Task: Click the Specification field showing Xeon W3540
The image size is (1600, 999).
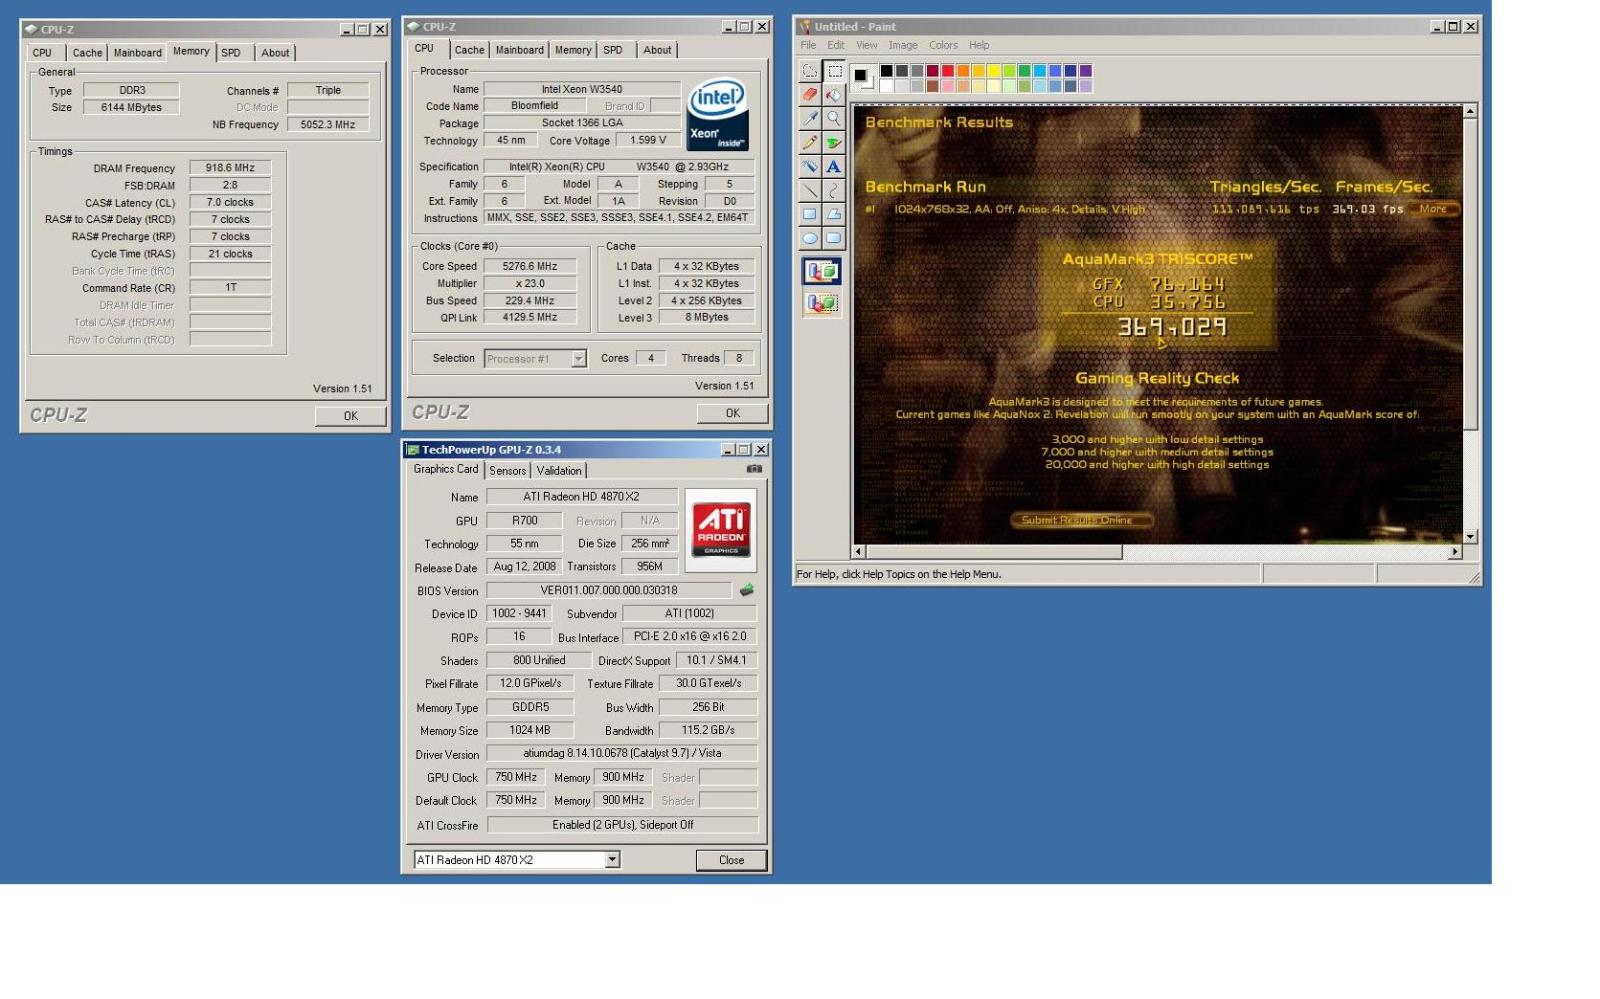Action: click(x=619, y=167)
